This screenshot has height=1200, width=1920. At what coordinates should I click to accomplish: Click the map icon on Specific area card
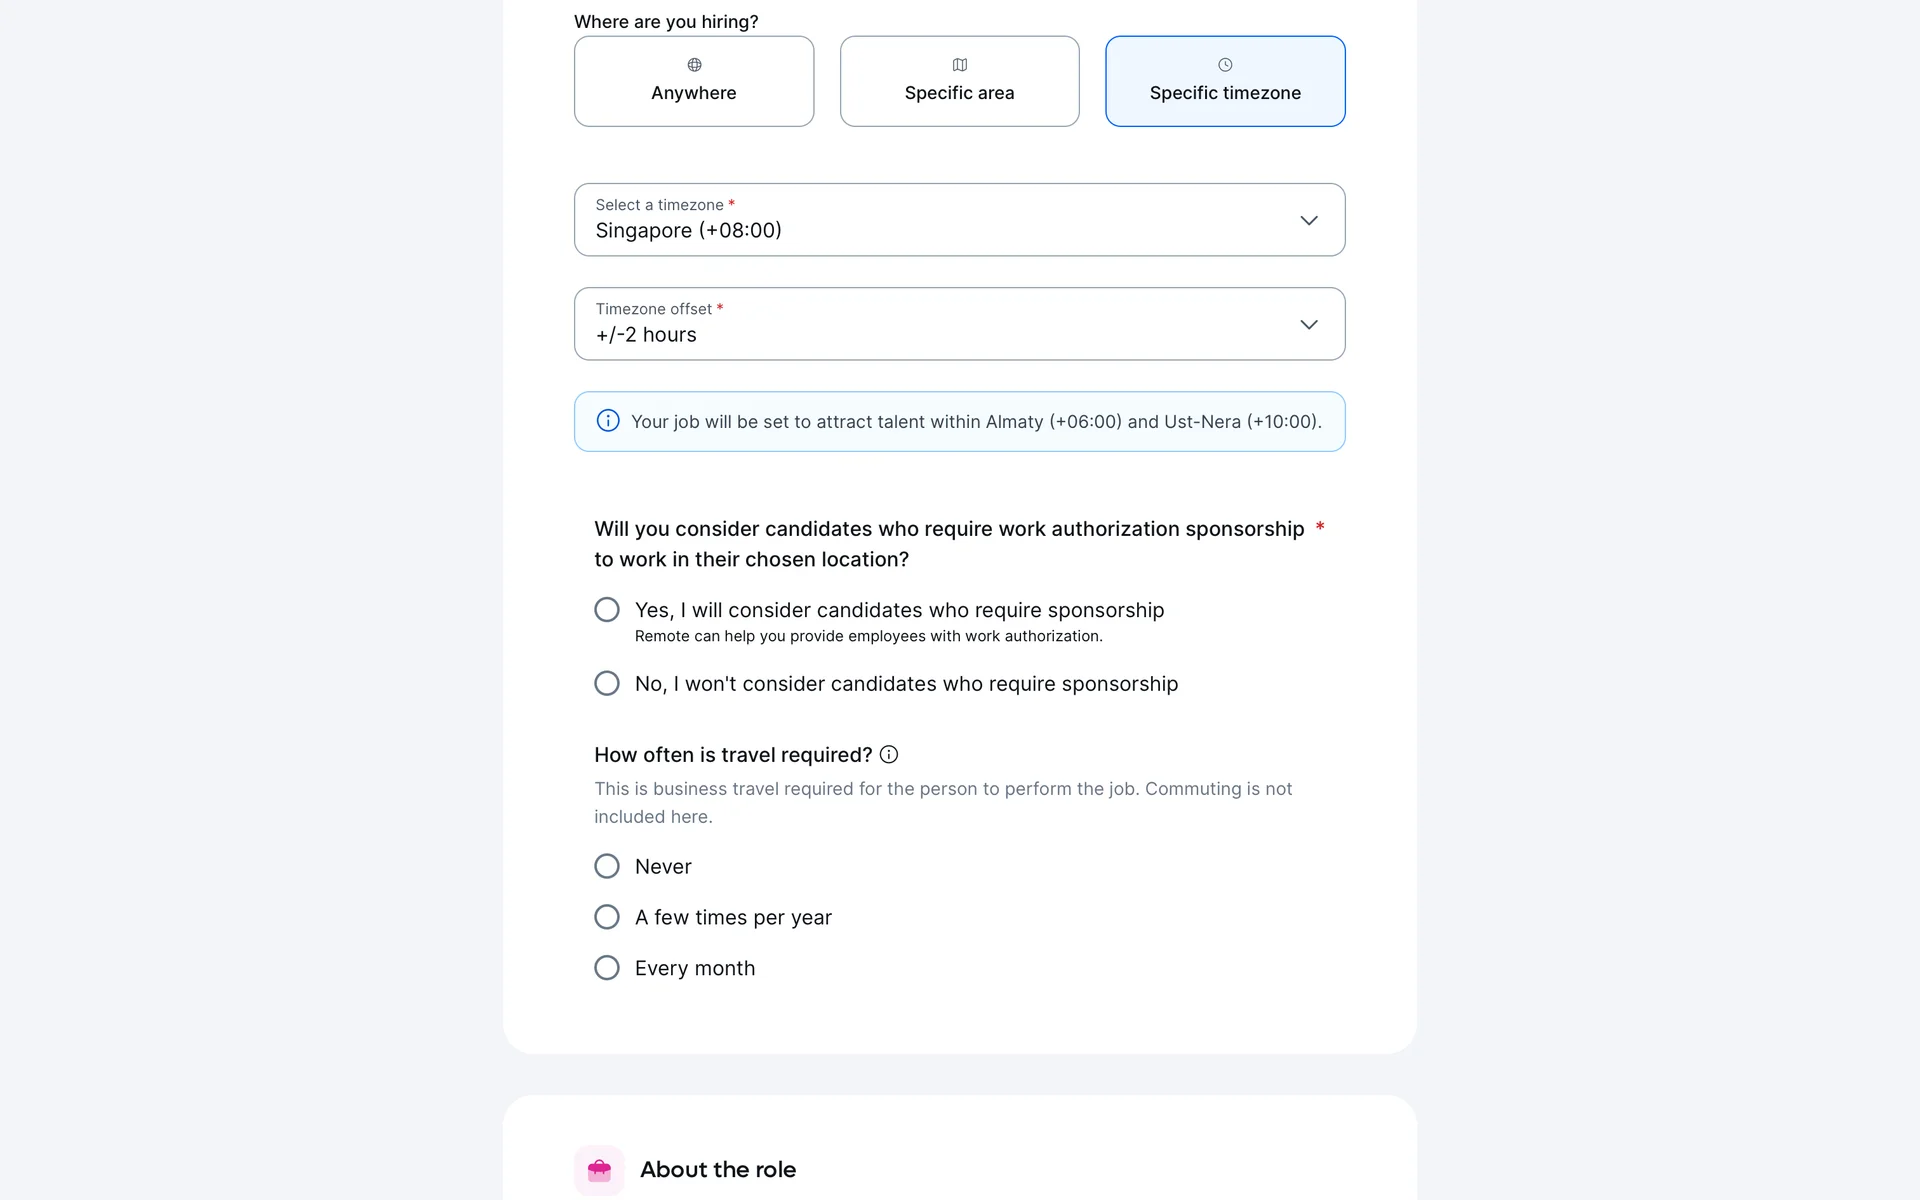point(959,65)
